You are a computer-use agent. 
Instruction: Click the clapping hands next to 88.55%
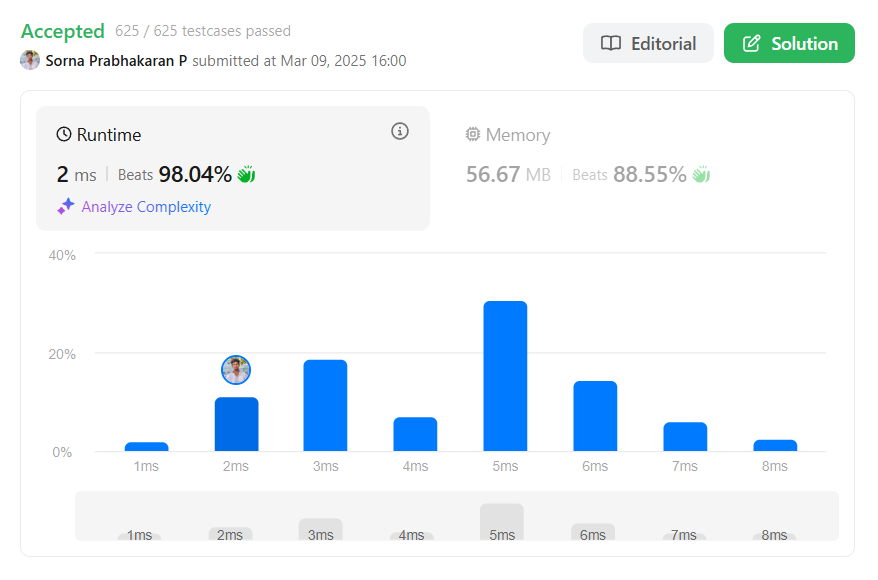(701, 175)
